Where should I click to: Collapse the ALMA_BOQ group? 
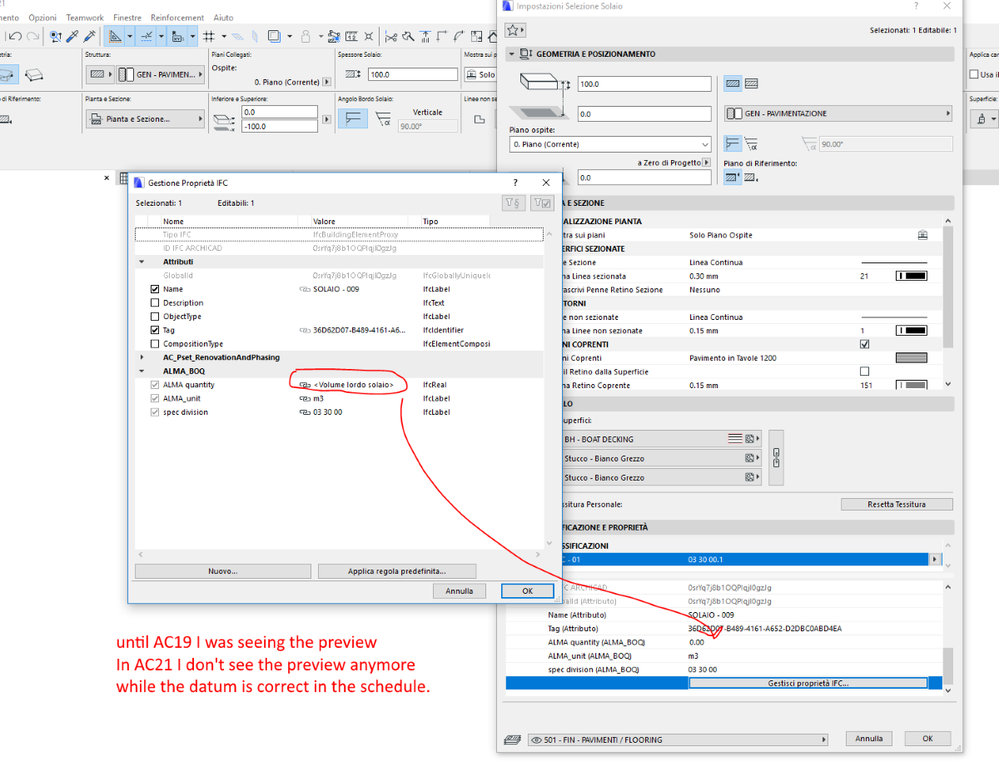pos(141,371)
